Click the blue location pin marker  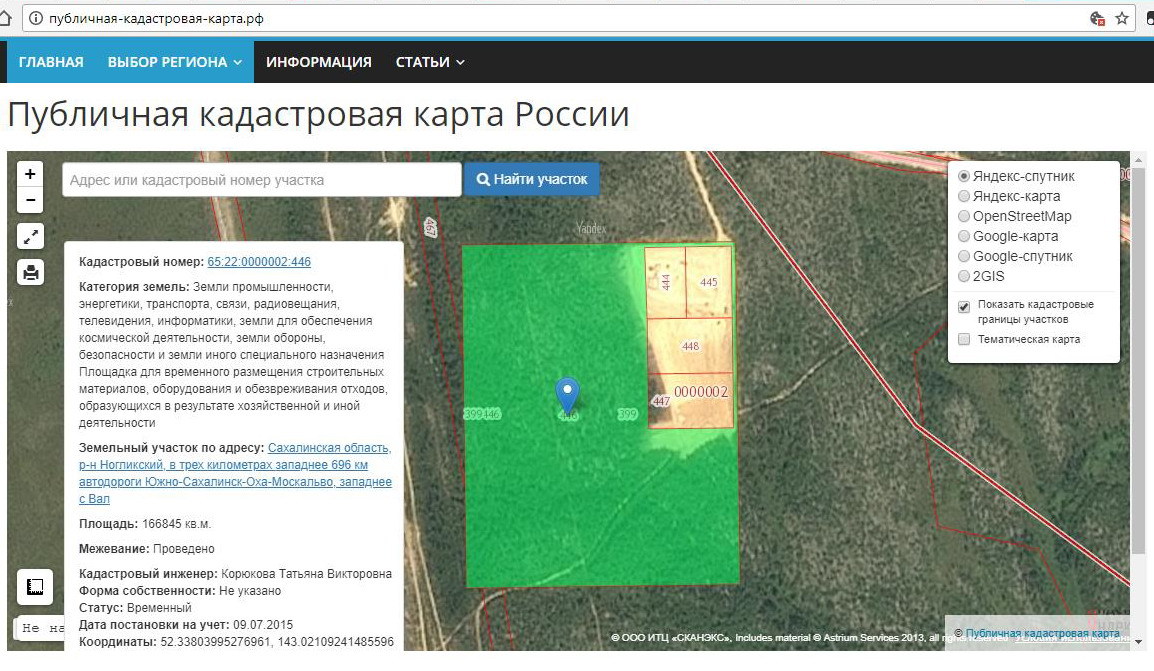click(567, 395)
